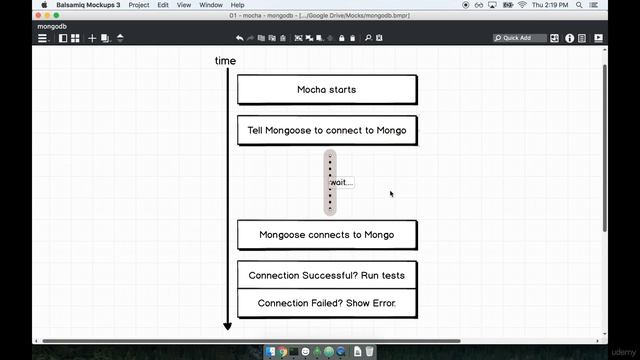This screenshot has width=640, height=360.
Task: Select "Connection Successful? Run tests" box
Action: (327, 276)
